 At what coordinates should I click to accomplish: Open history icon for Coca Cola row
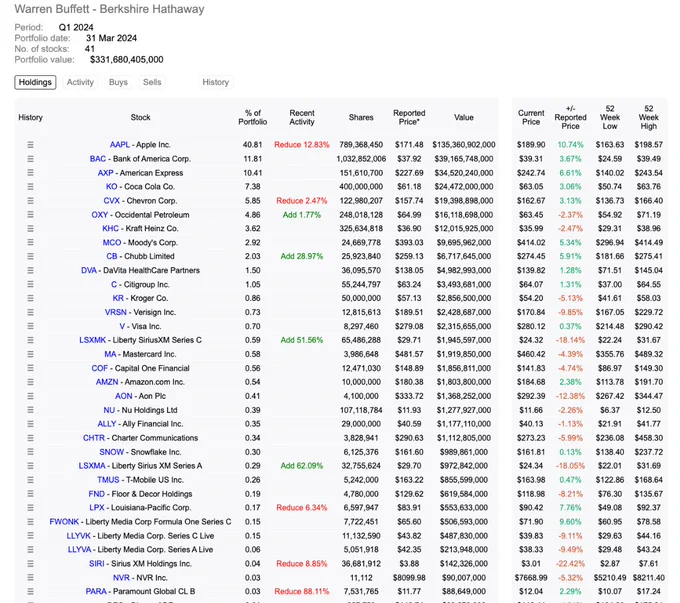30,187
